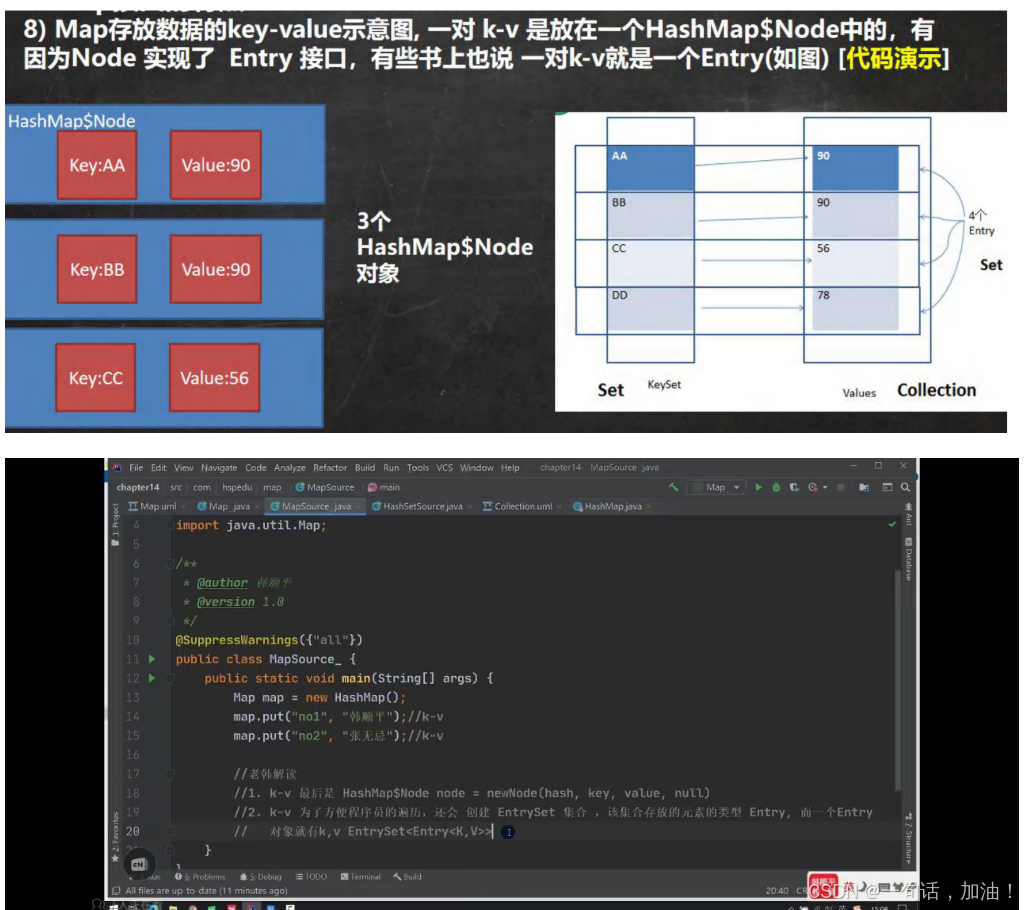Click the tool windows quick-access icon in status bar
This screenshot has height=910, width=1024.
pyautogui.click(x=116, y=890)
